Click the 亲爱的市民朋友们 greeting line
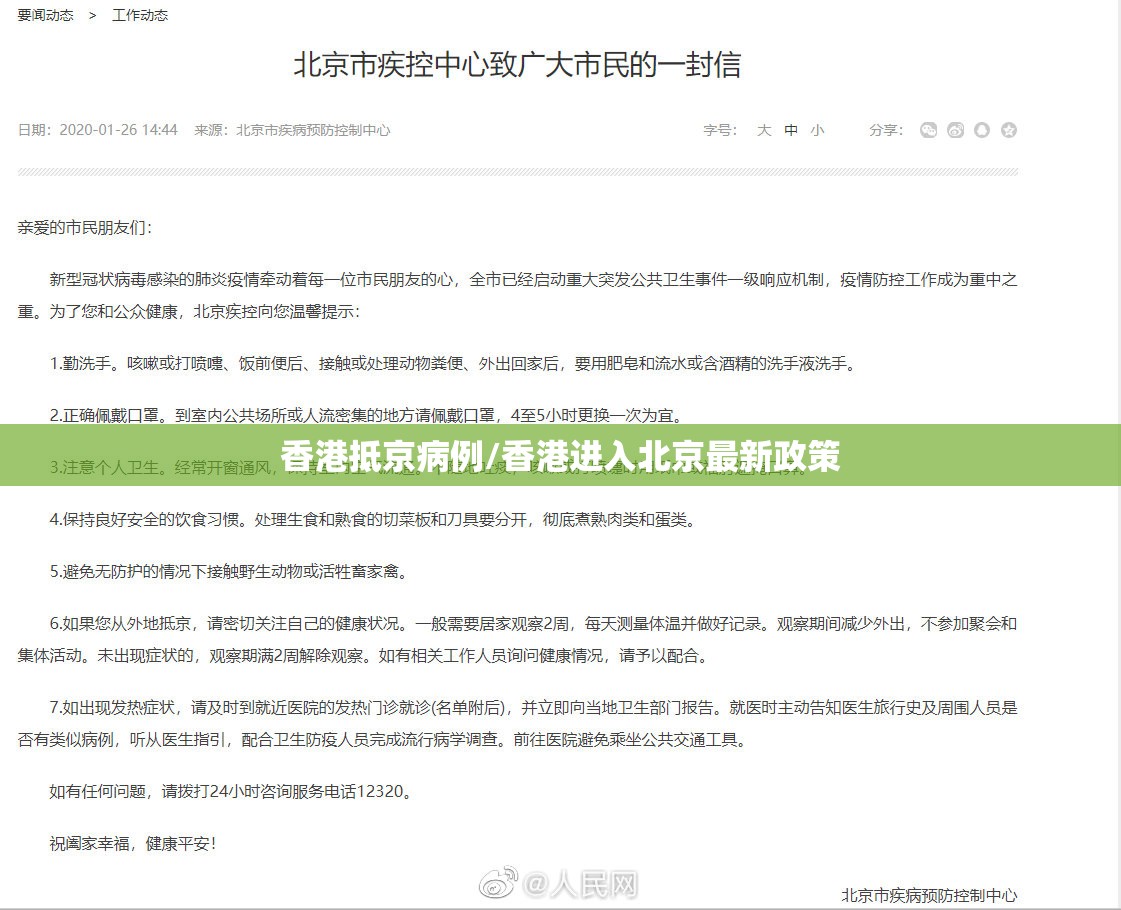1121x910 pixels. 85,228
